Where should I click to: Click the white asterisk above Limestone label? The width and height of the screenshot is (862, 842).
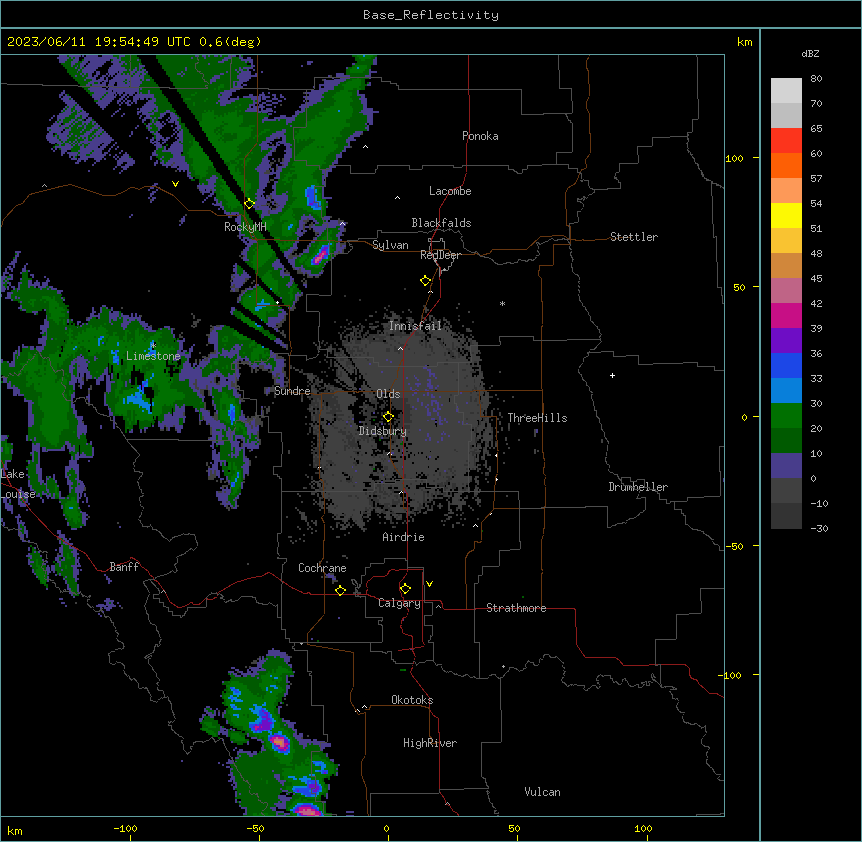(x=153, y=345)
